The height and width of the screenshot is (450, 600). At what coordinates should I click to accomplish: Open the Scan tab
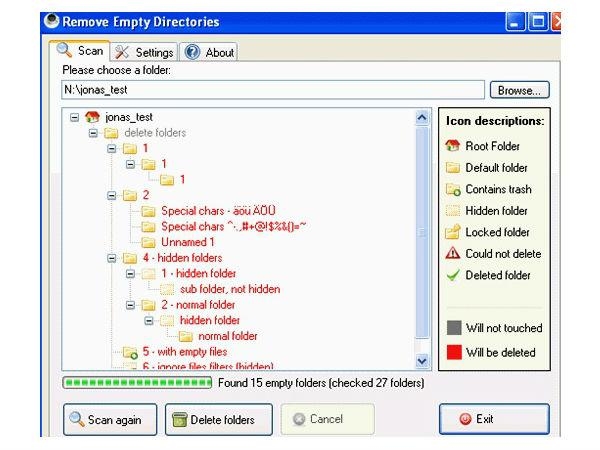click(x=80, y=51)
